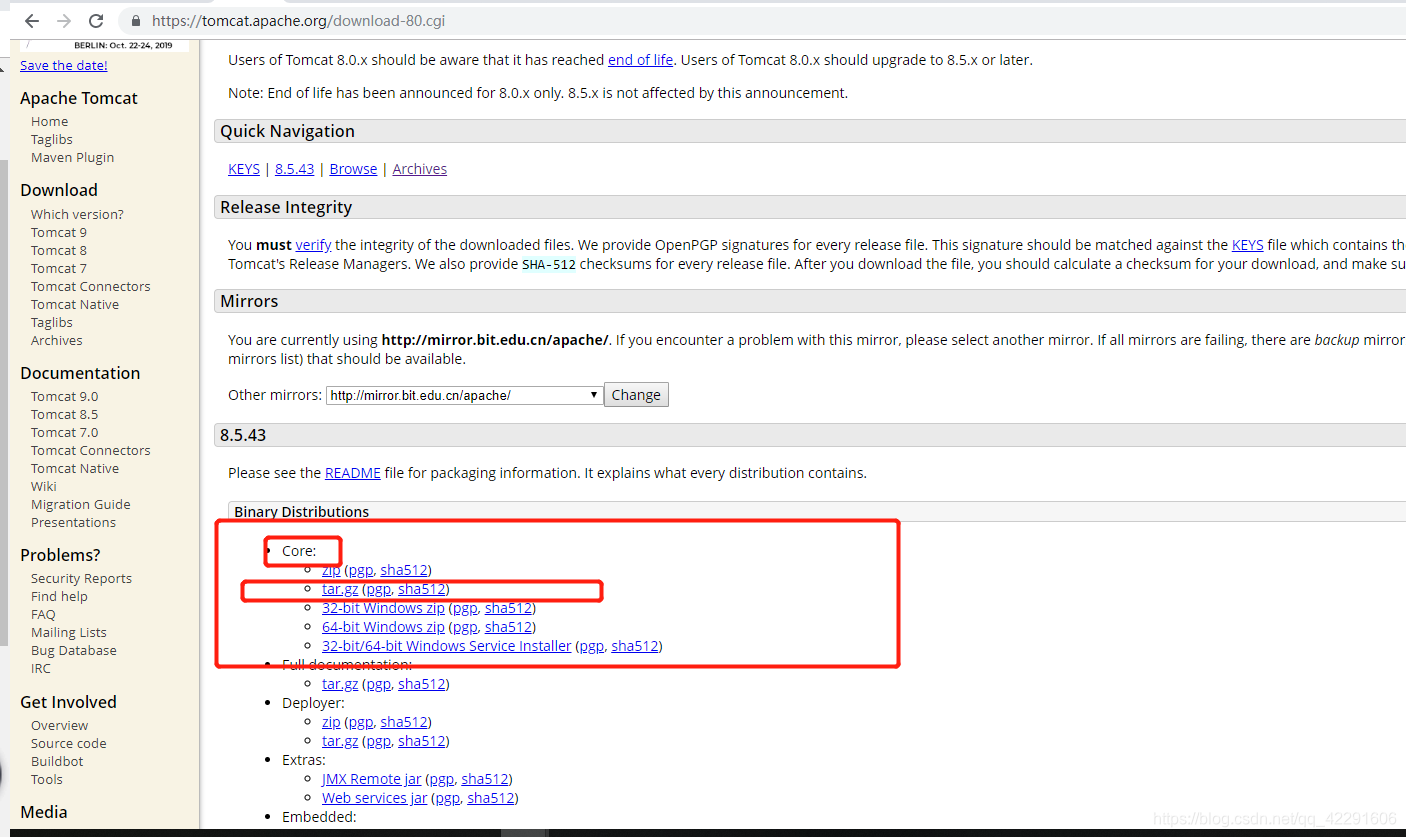Open Tomcat 7.0 documentation
The width and height of the screenshot is (1406, 837).
pyautogui.click(x=65, y=432)
